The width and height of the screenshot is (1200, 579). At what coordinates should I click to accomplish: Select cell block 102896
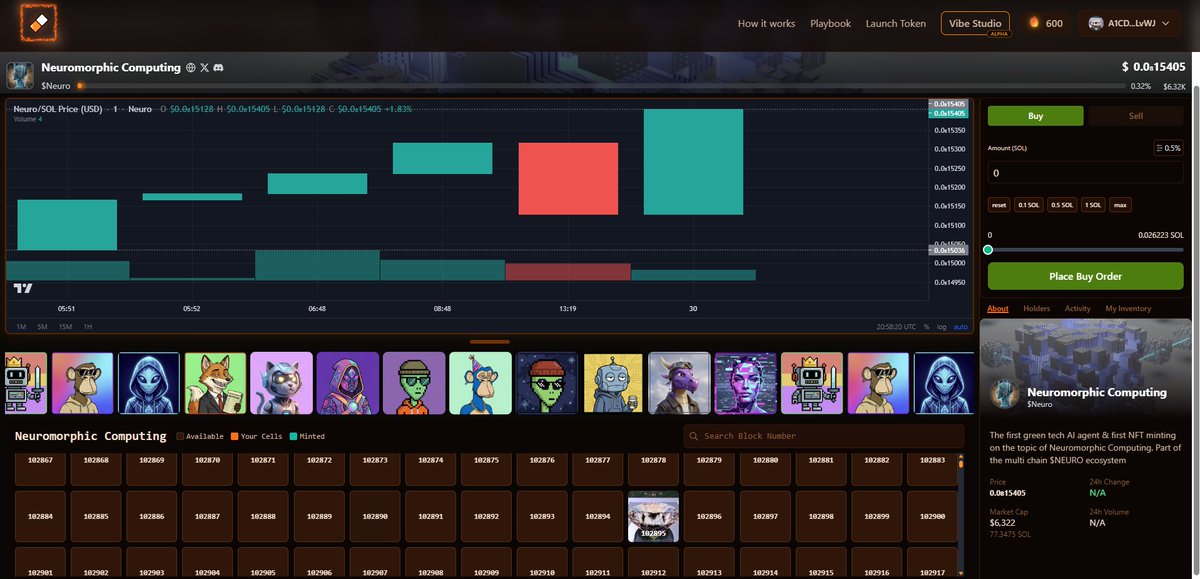tap(709, 516)
